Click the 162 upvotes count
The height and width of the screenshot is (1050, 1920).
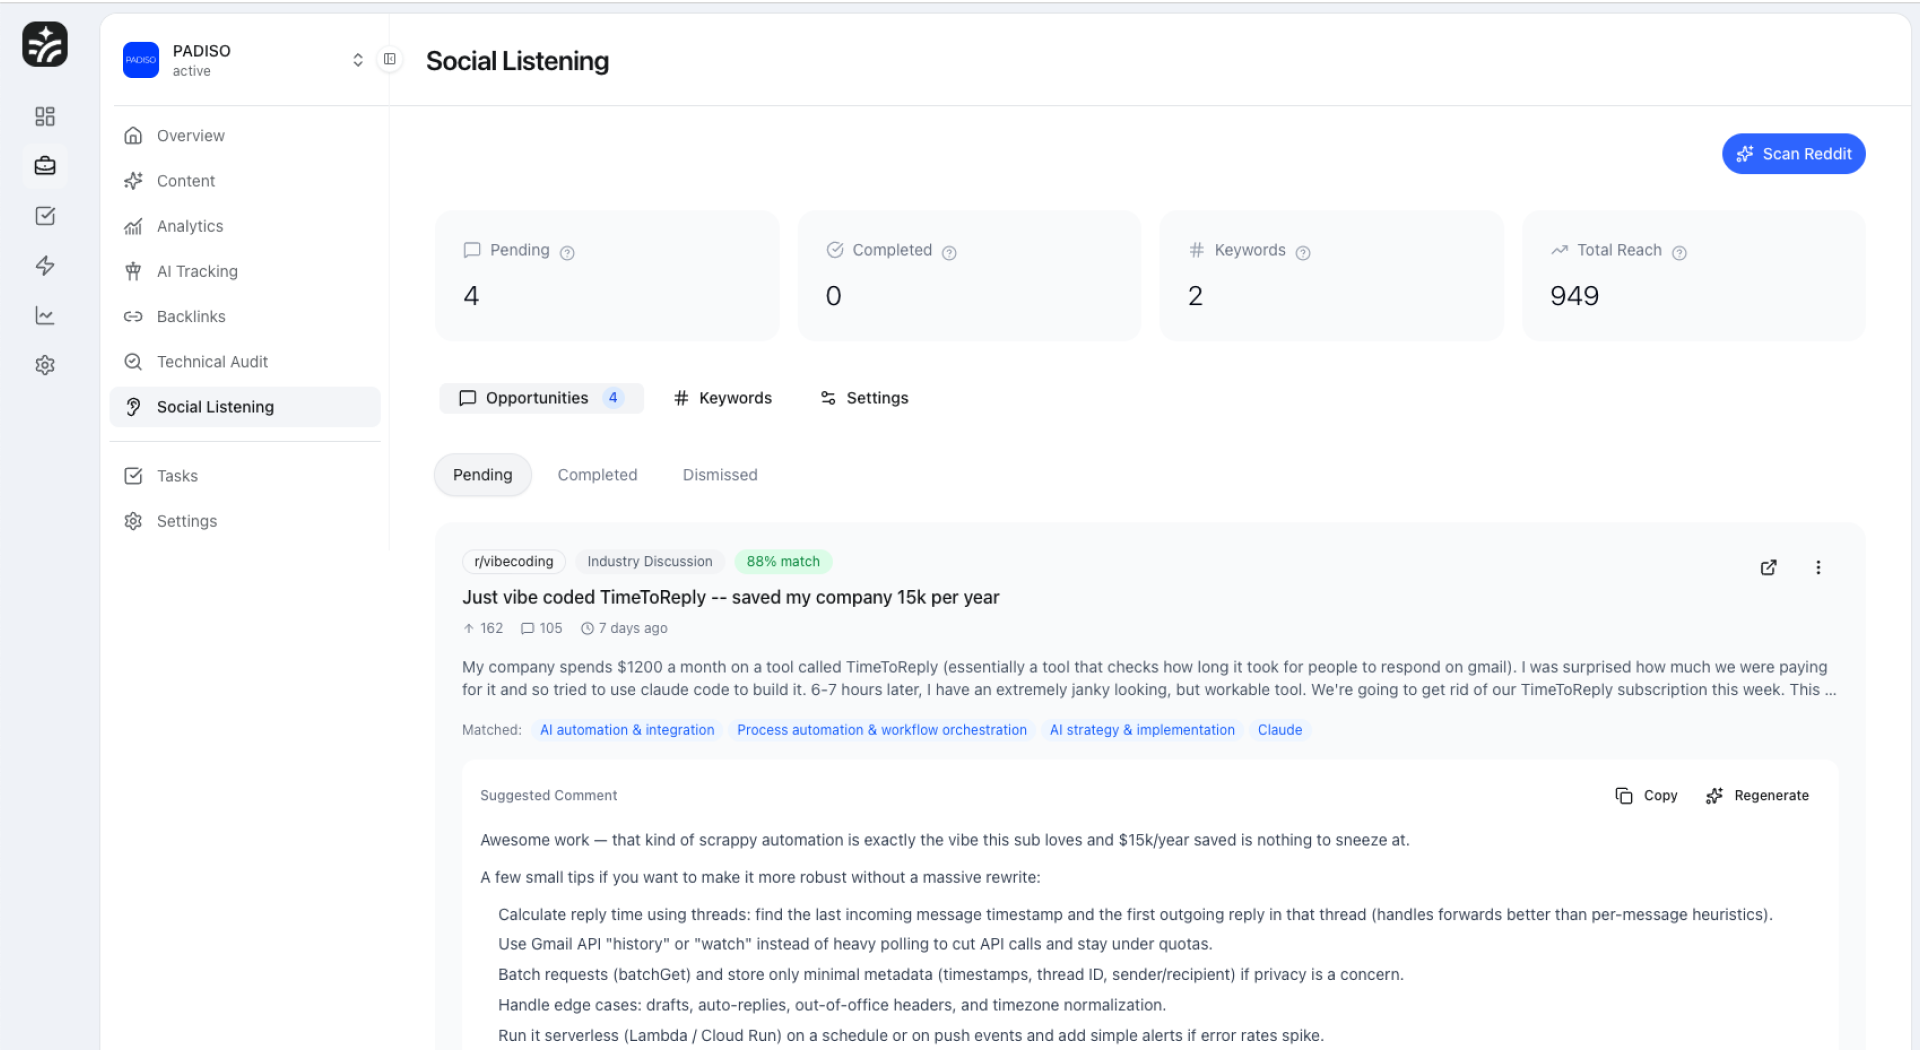coord(483,628)
